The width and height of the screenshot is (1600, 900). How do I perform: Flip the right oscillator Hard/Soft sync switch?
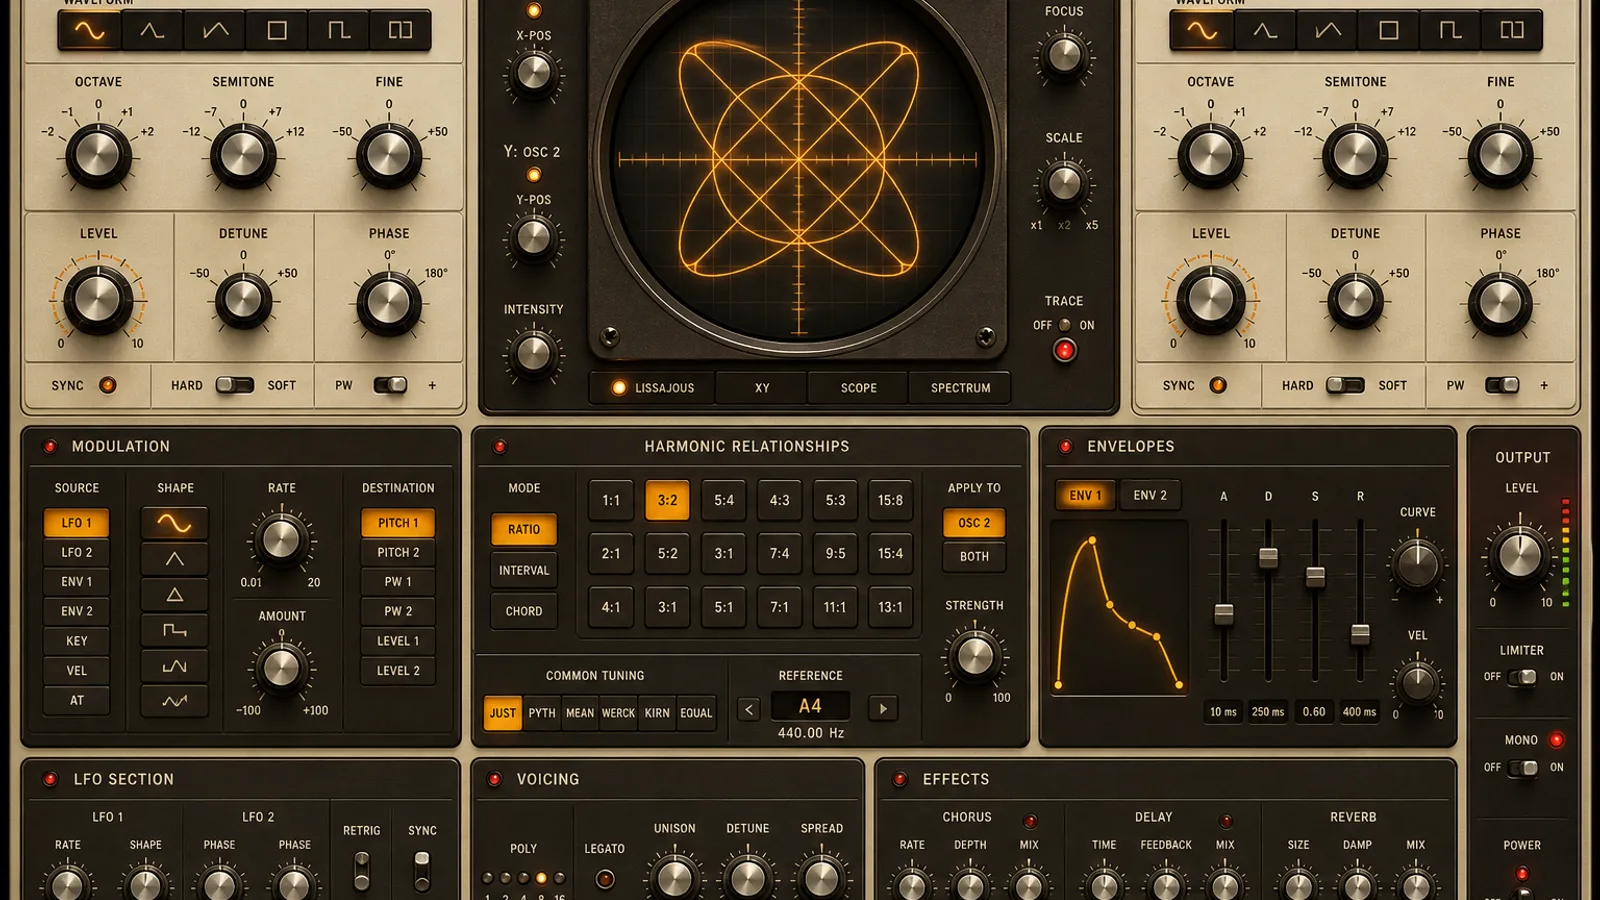pos(1345,385)
